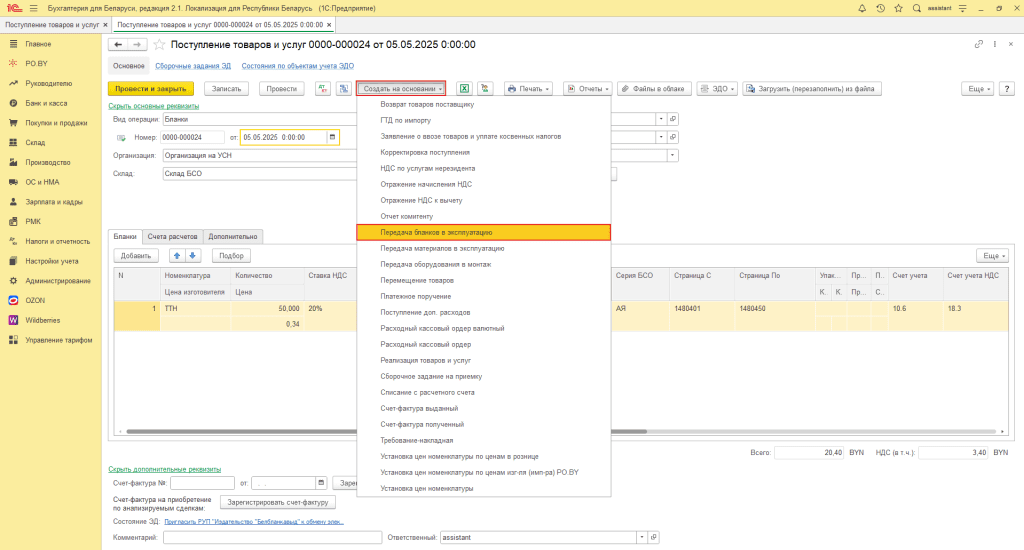Click Провести и закрыть button

tap(151, 89)
